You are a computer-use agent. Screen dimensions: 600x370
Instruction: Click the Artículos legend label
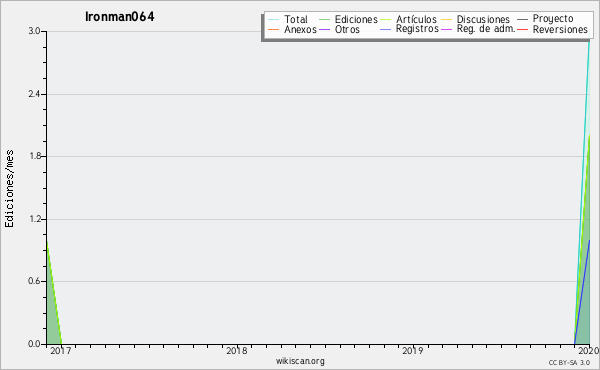[416, 19]
